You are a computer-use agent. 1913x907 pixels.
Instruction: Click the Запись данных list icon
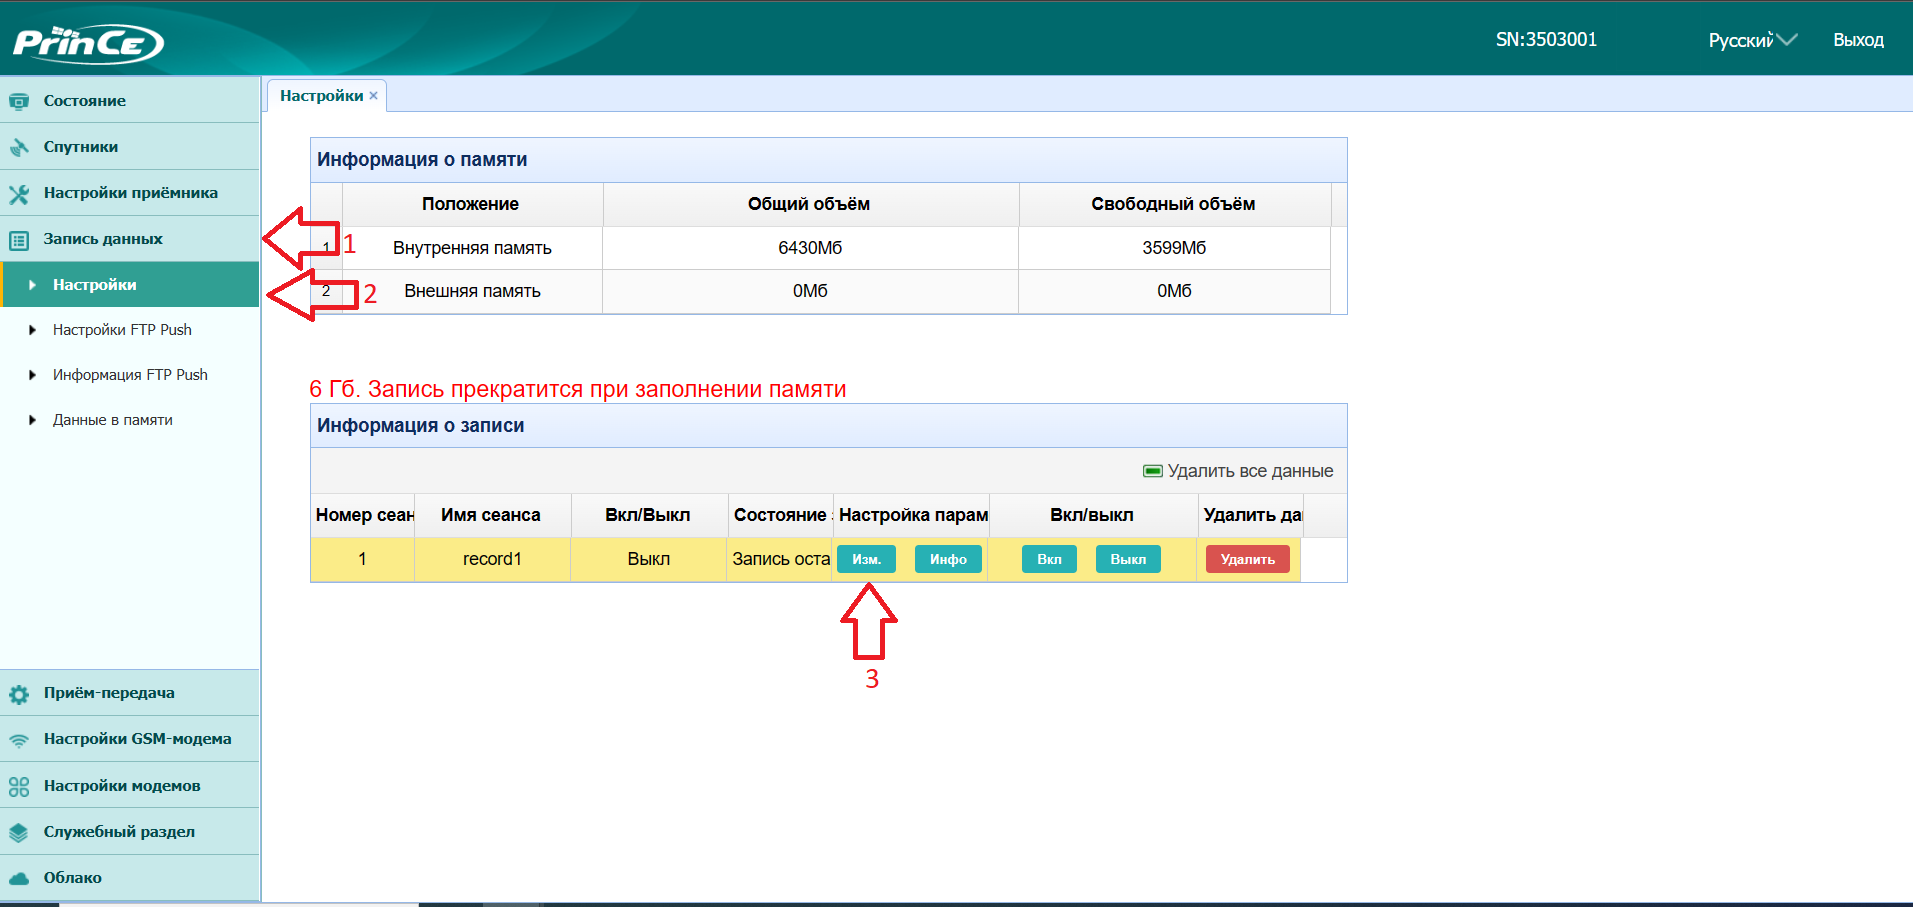click(x=19, y=240)
